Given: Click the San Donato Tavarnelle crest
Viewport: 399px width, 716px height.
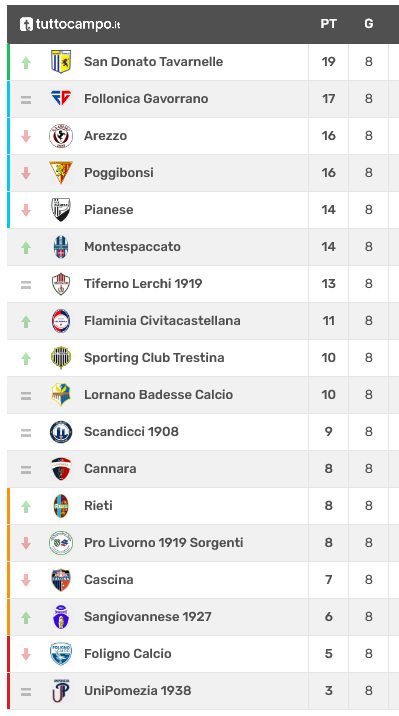Looking at the screenshot, I should click(x=61, y=62).
